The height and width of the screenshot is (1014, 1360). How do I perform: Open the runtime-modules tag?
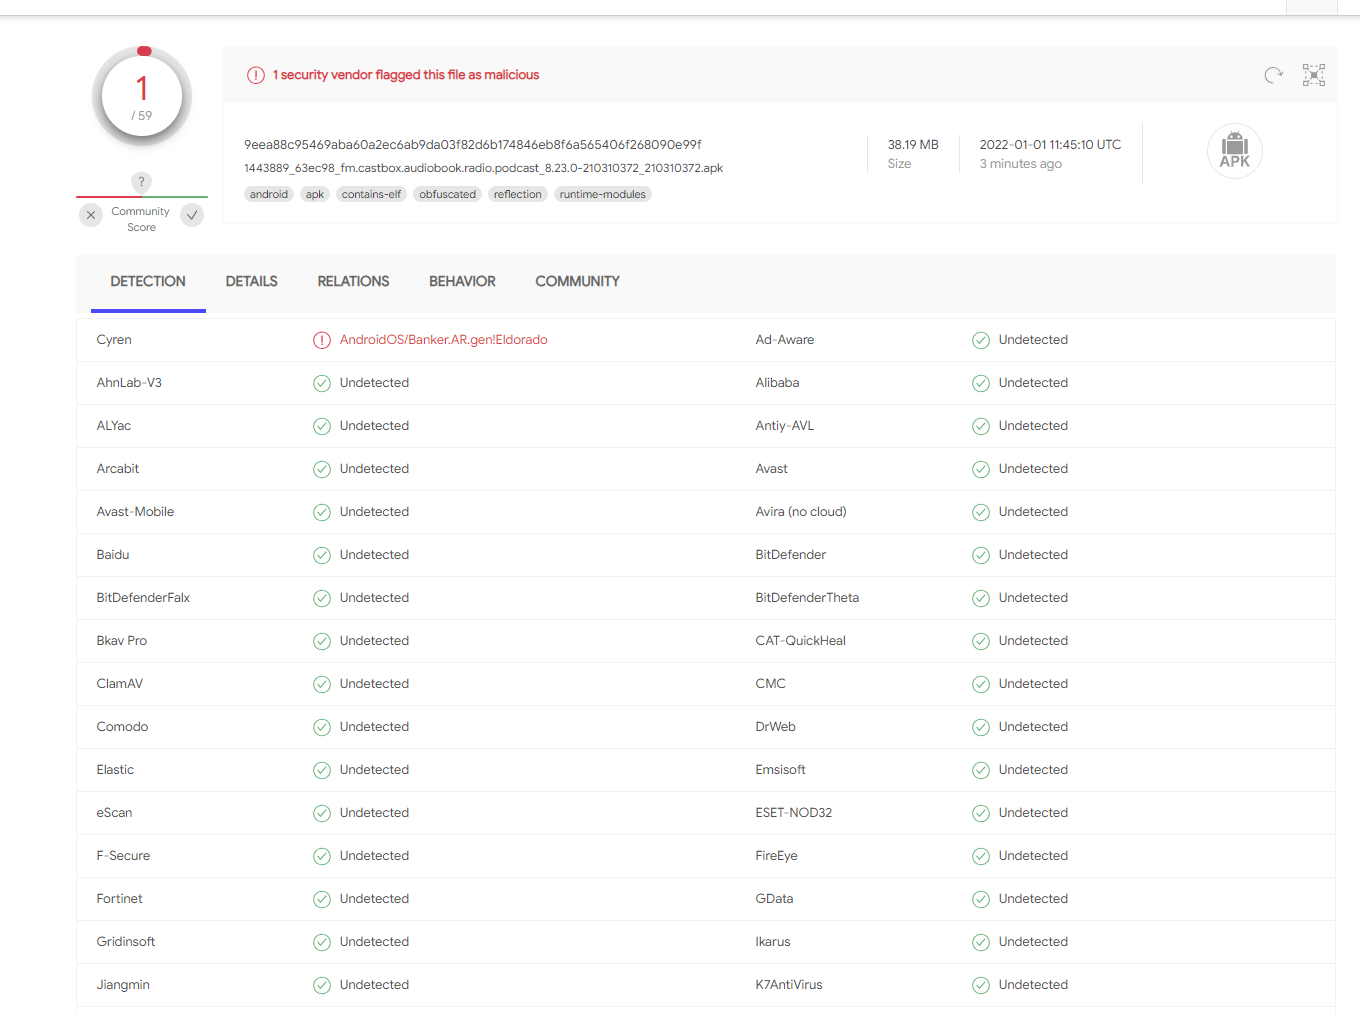coord(602,194)
